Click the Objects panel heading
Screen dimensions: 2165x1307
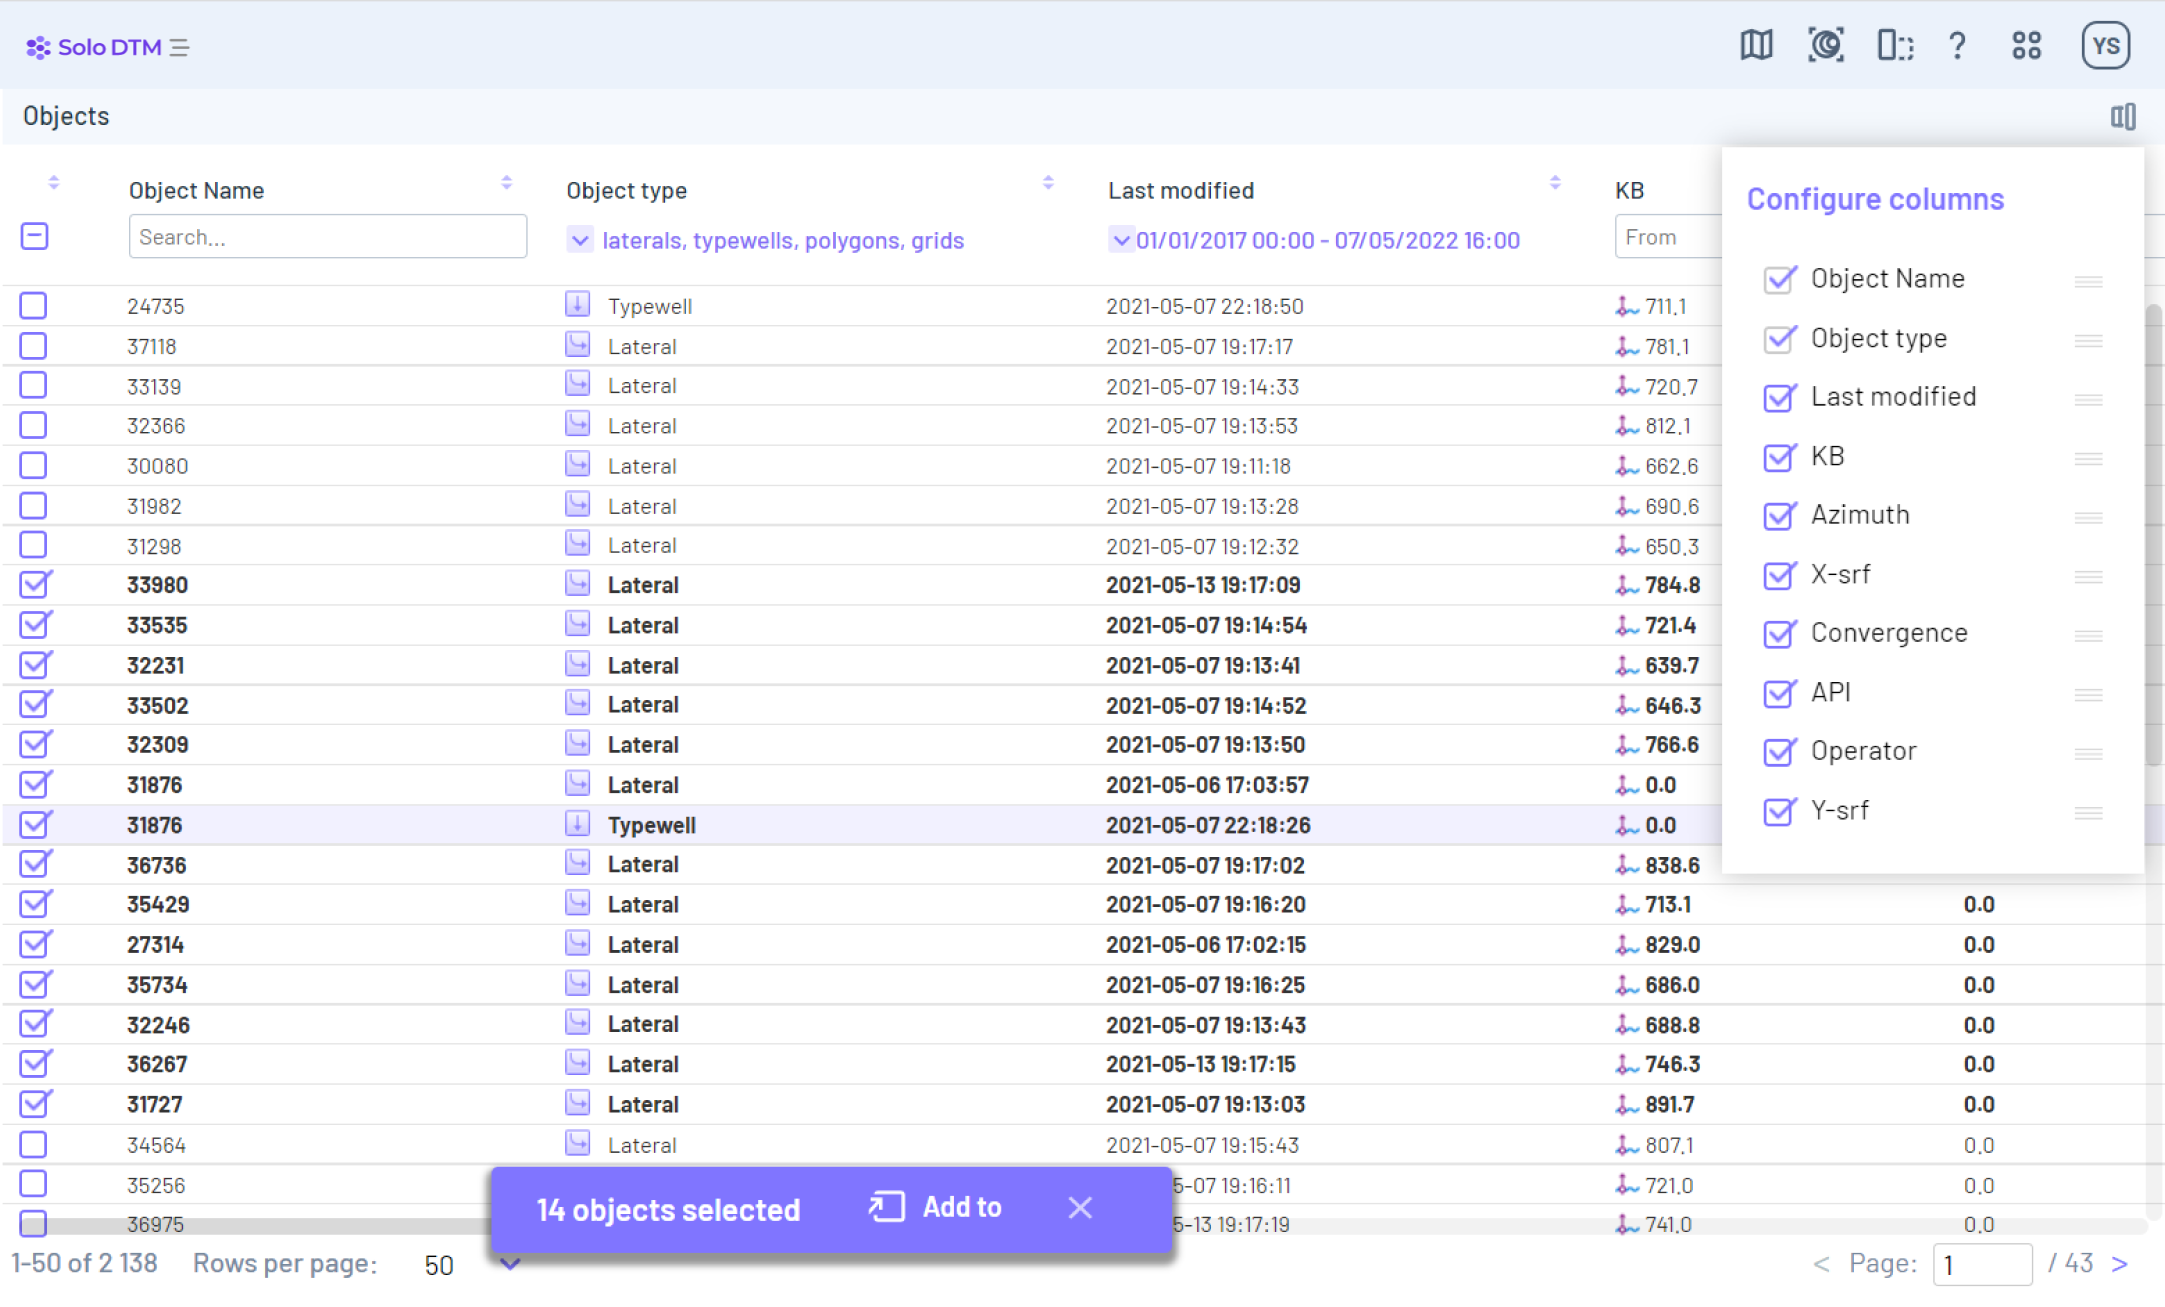(x=66, y=116)
